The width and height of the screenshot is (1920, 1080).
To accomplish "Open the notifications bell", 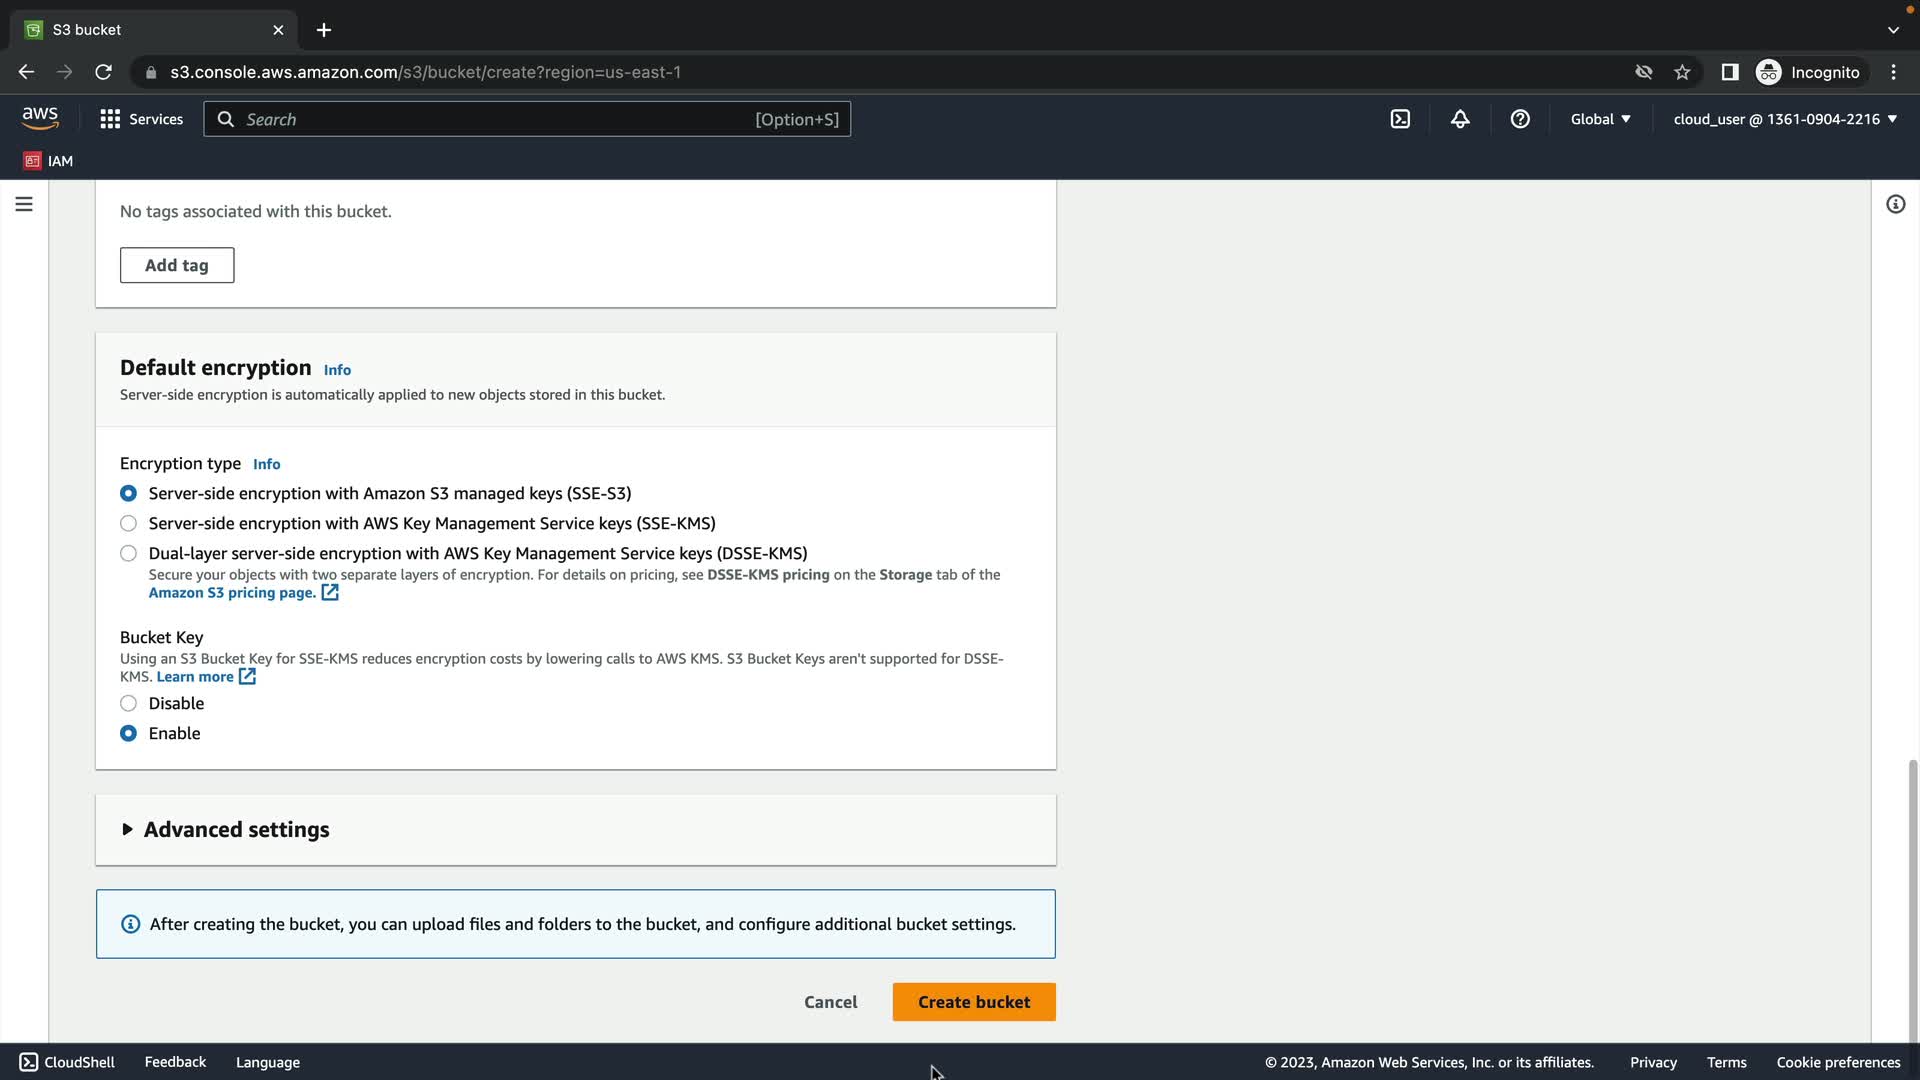I will 1460,119.
